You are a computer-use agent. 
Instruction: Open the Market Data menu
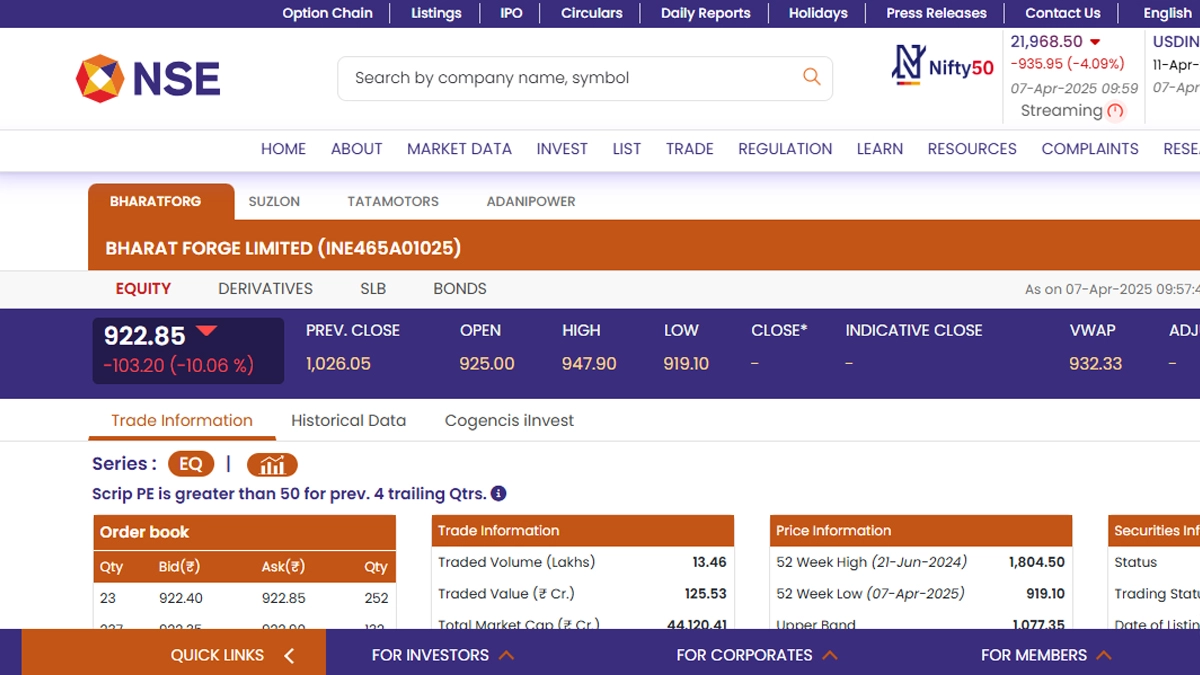tap(459, 149)
